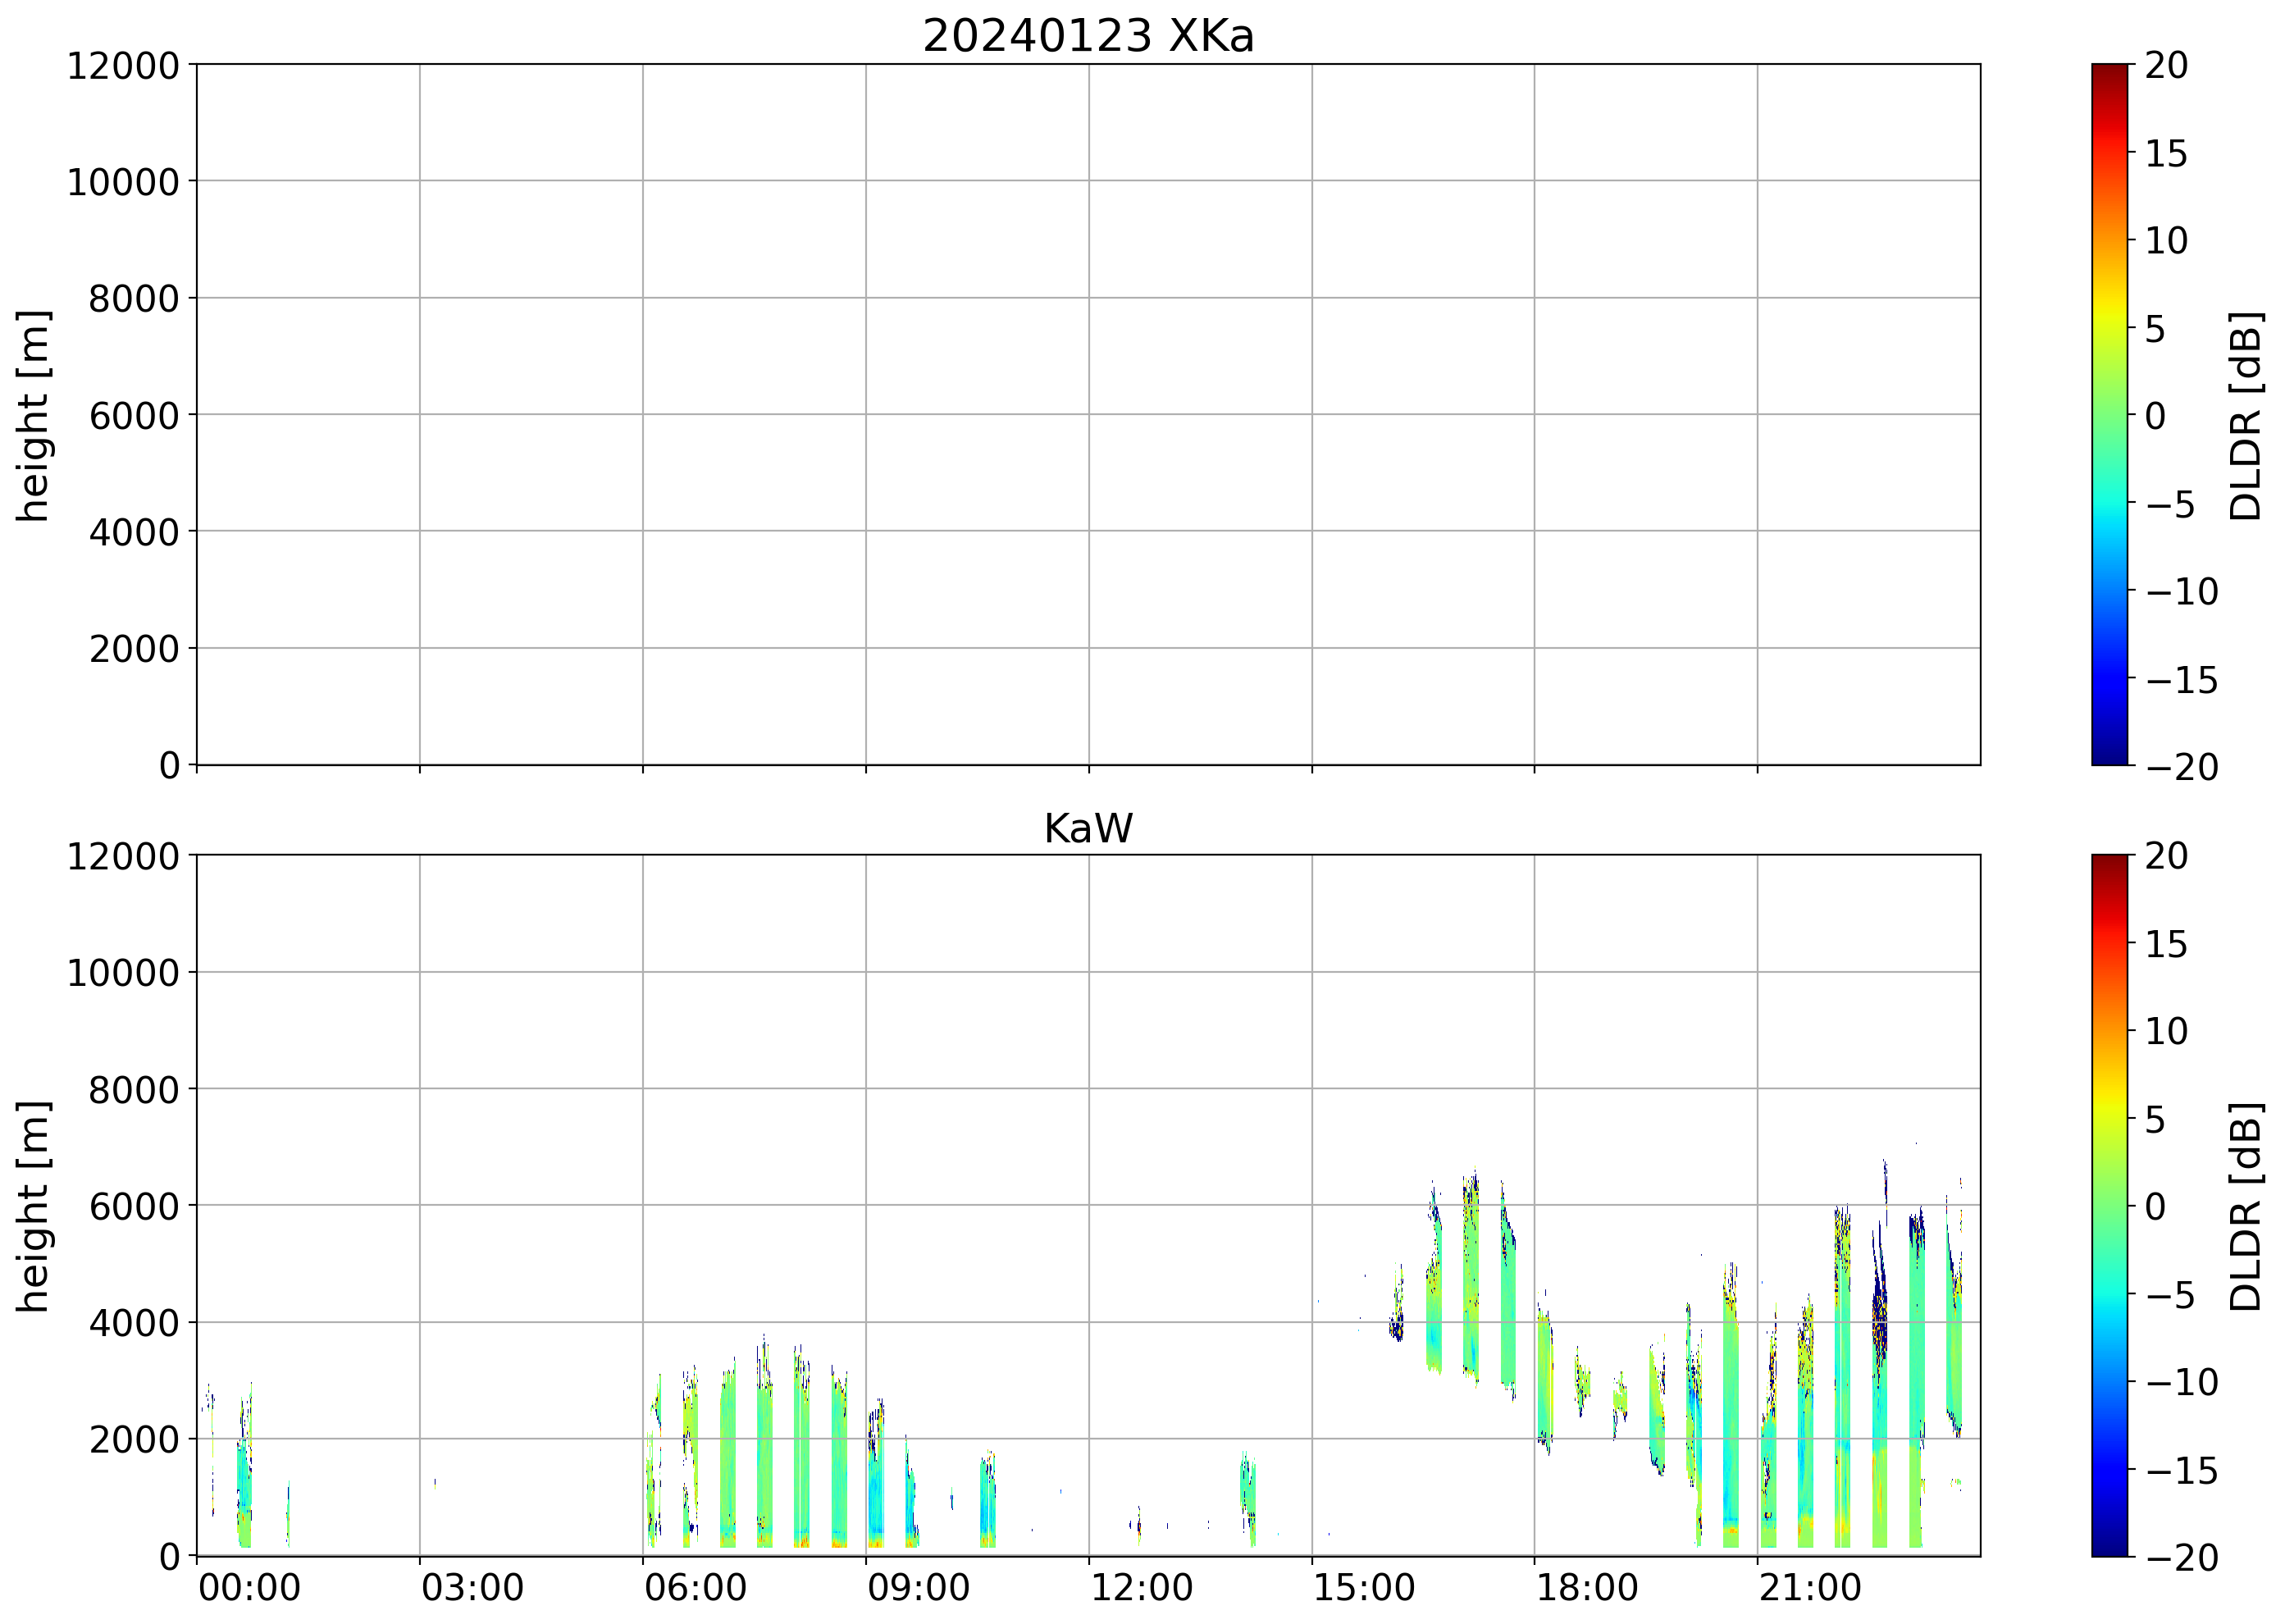Screen dimensions: 2285x1624
Task: Click the 09:00 time axis label
Action: pyautogui.click(x=918, y=1588)
